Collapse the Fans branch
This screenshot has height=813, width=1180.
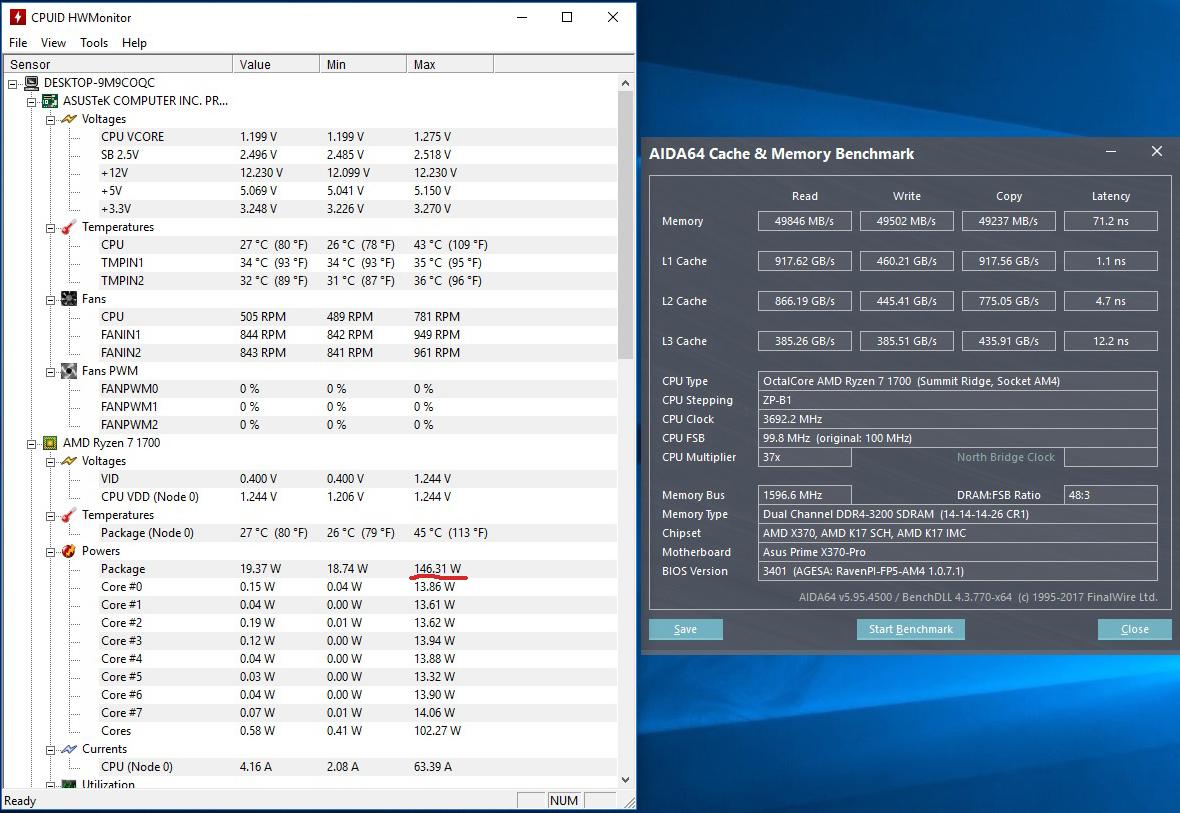coord(50,300)
